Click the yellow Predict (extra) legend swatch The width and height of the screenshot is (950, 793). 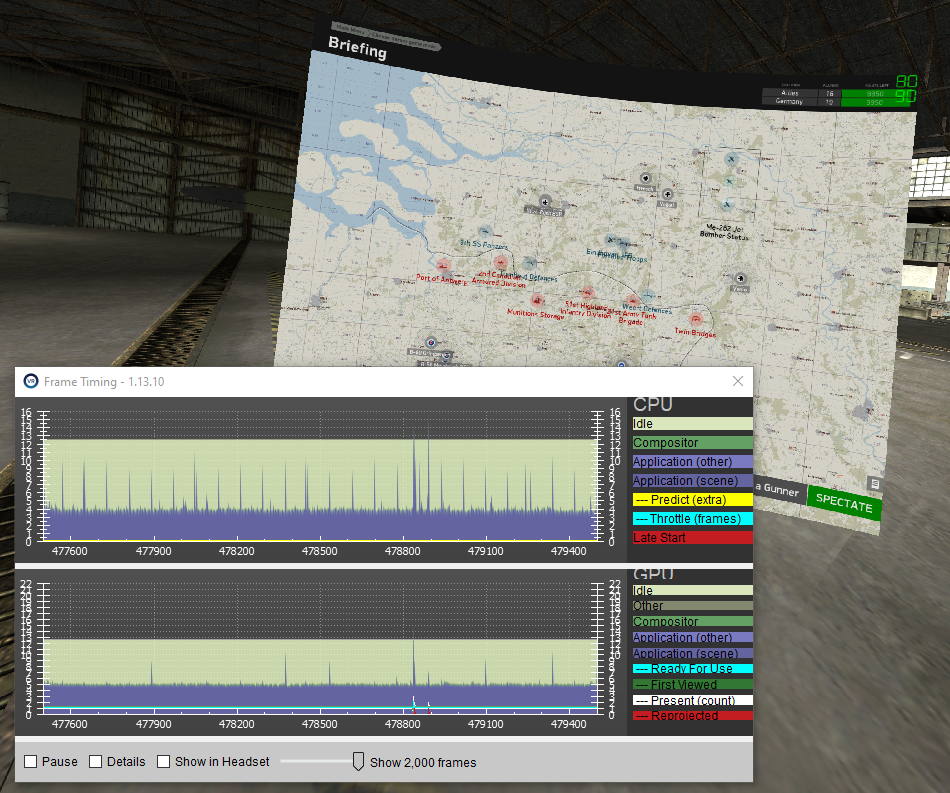click(692, 500)
